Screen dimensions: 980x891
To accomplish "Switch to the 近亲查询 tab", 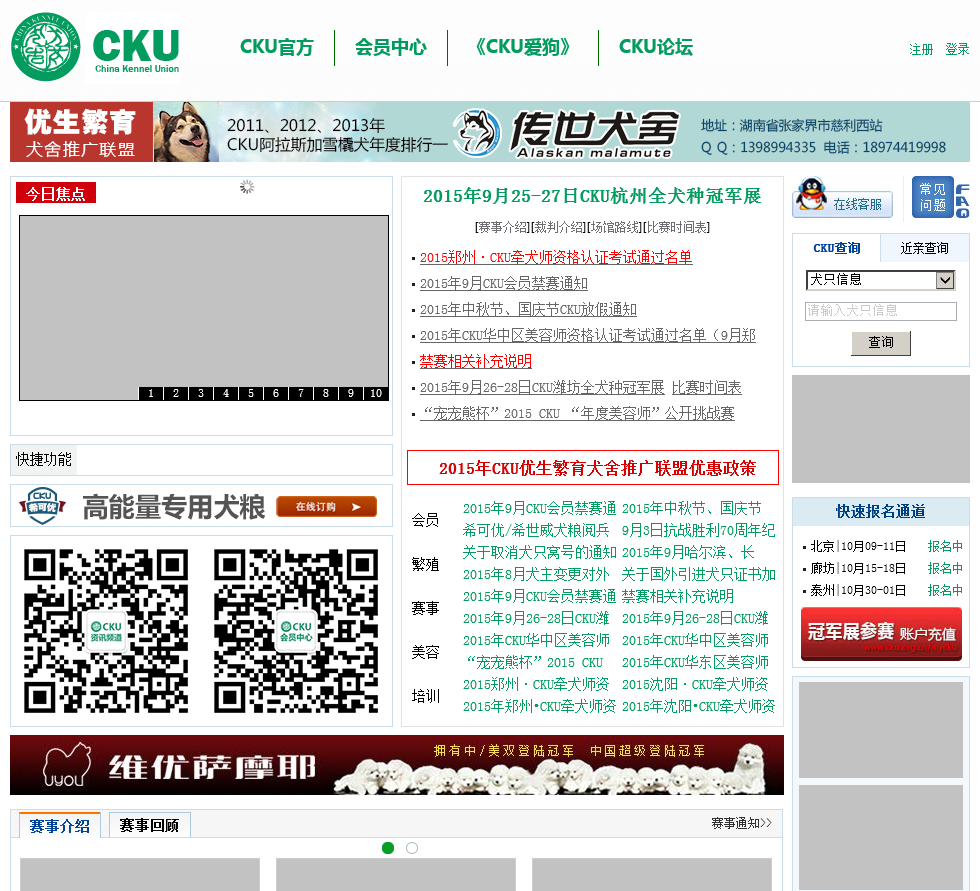I will 924,248.
